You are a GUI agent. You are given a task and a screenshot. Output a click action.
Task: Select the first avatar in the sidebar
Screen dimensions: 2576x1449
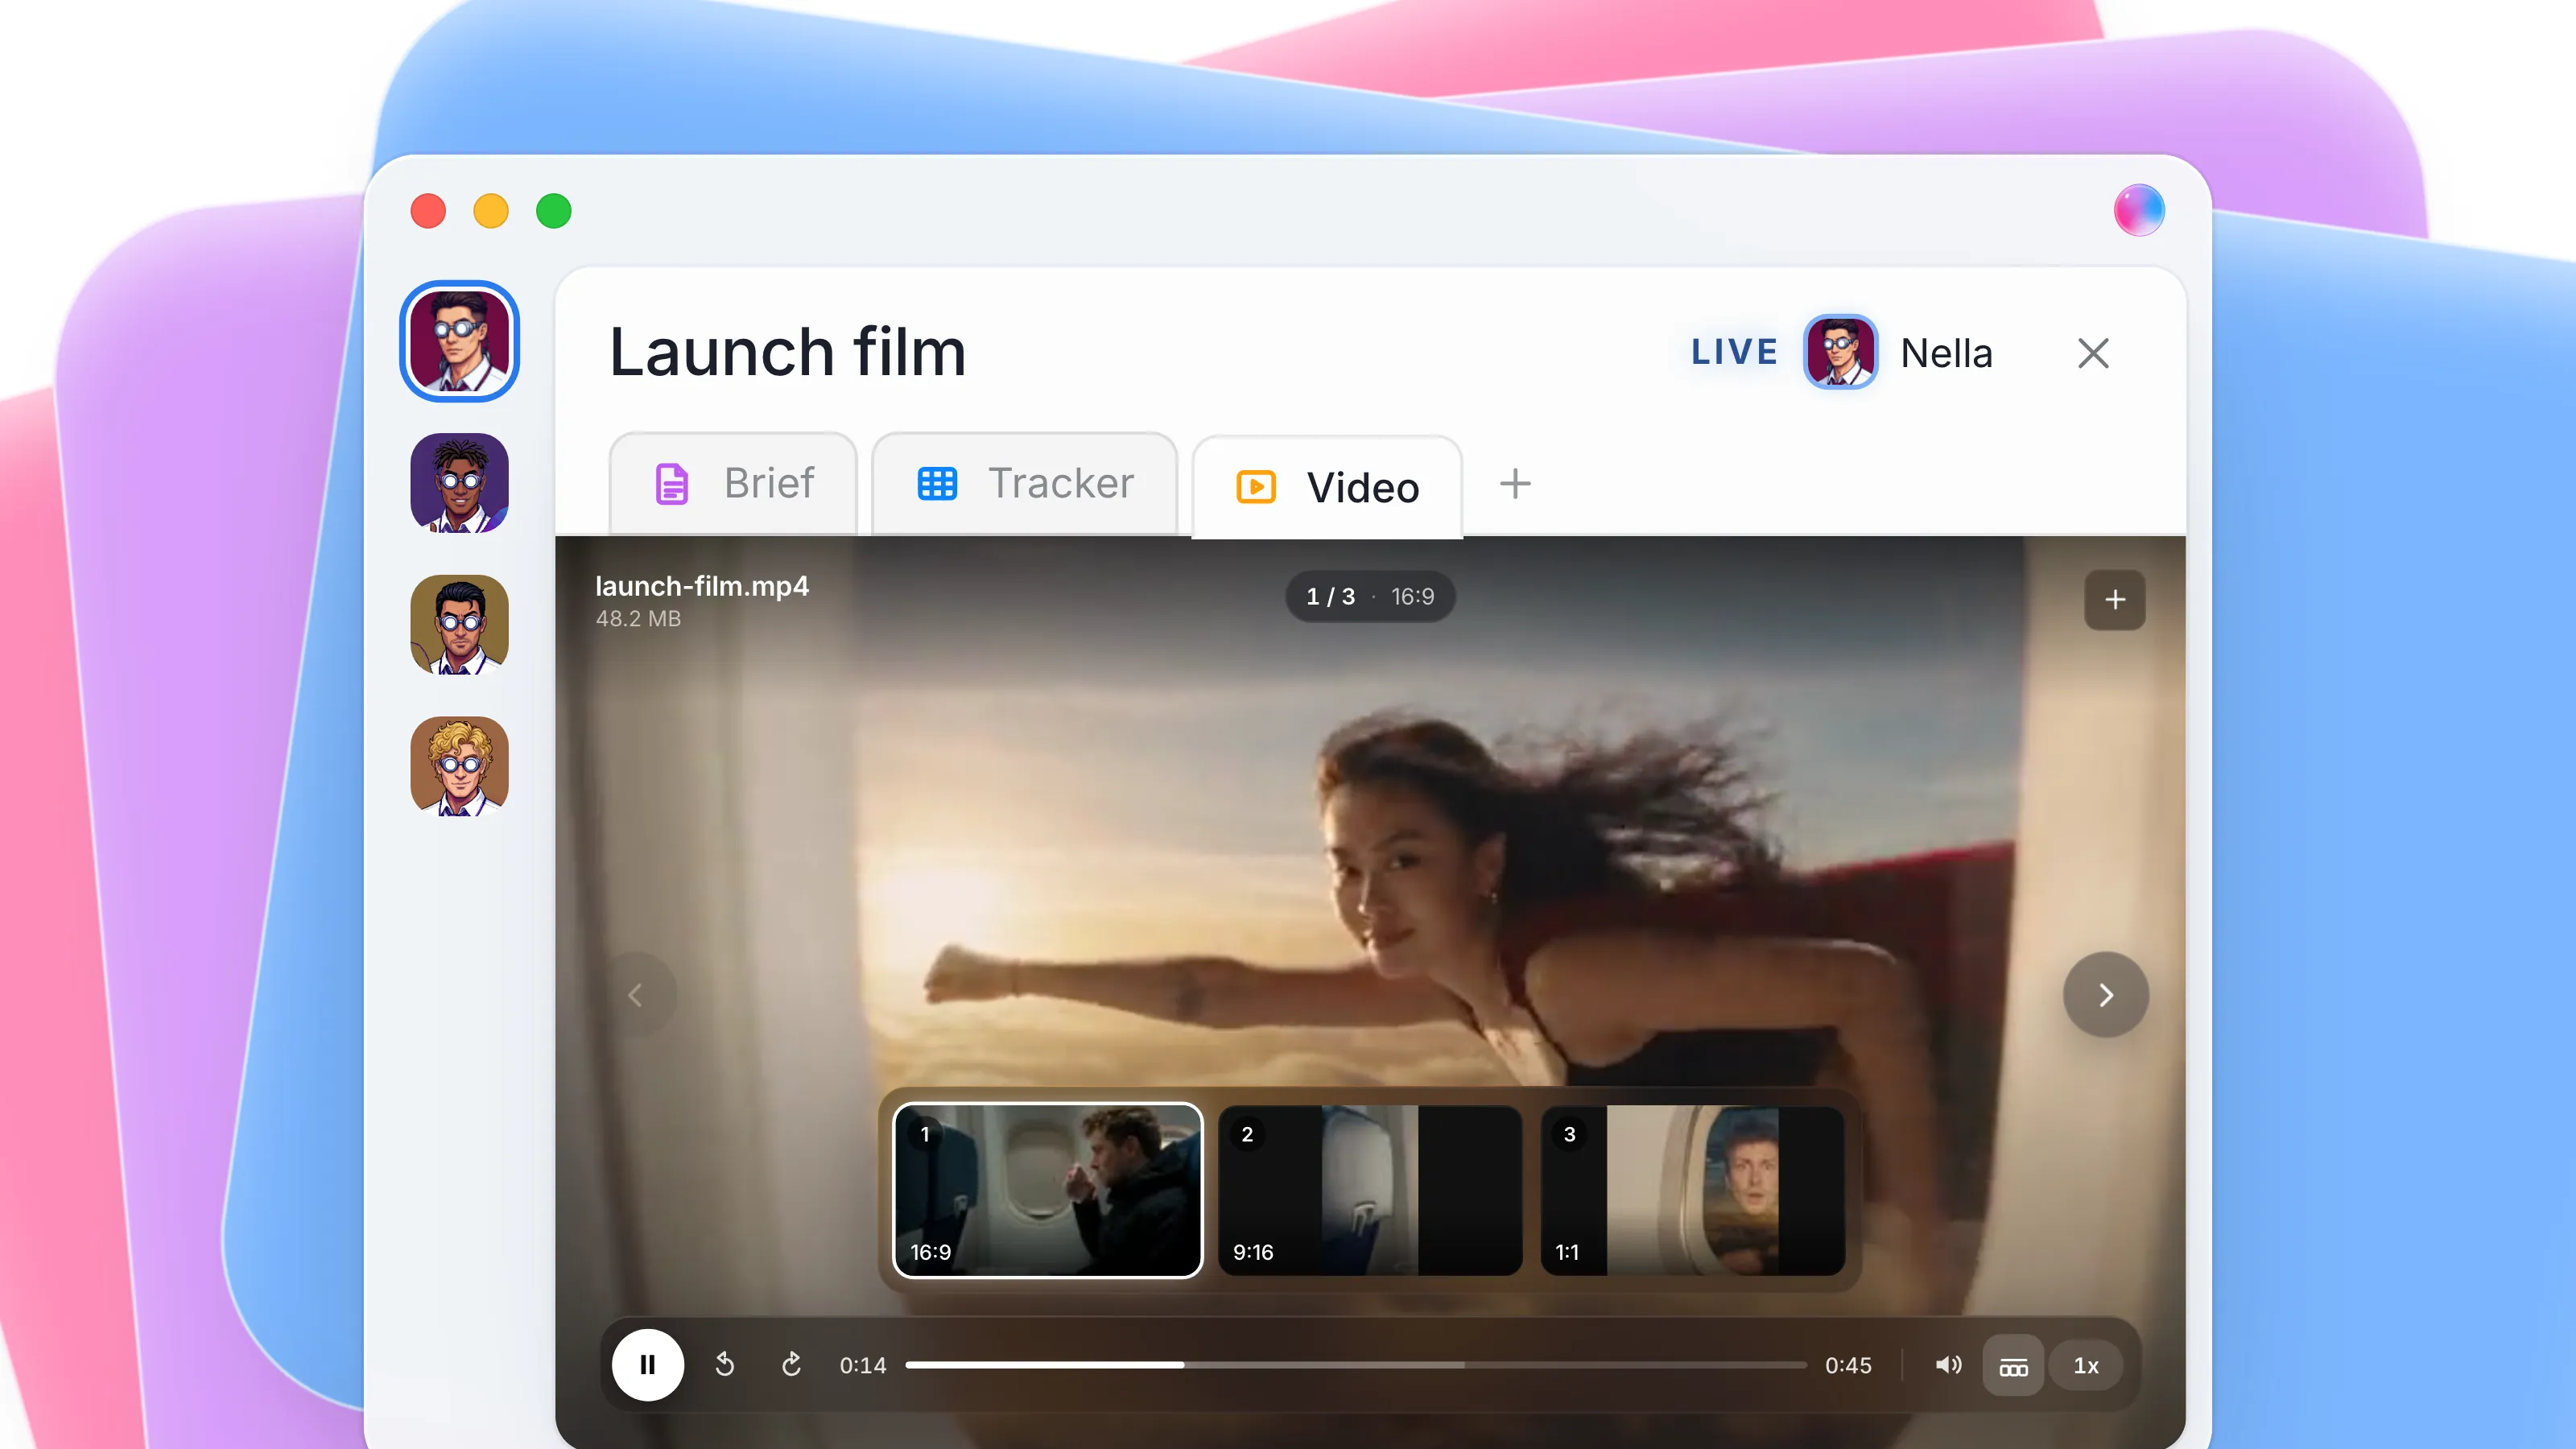(459, 341)
